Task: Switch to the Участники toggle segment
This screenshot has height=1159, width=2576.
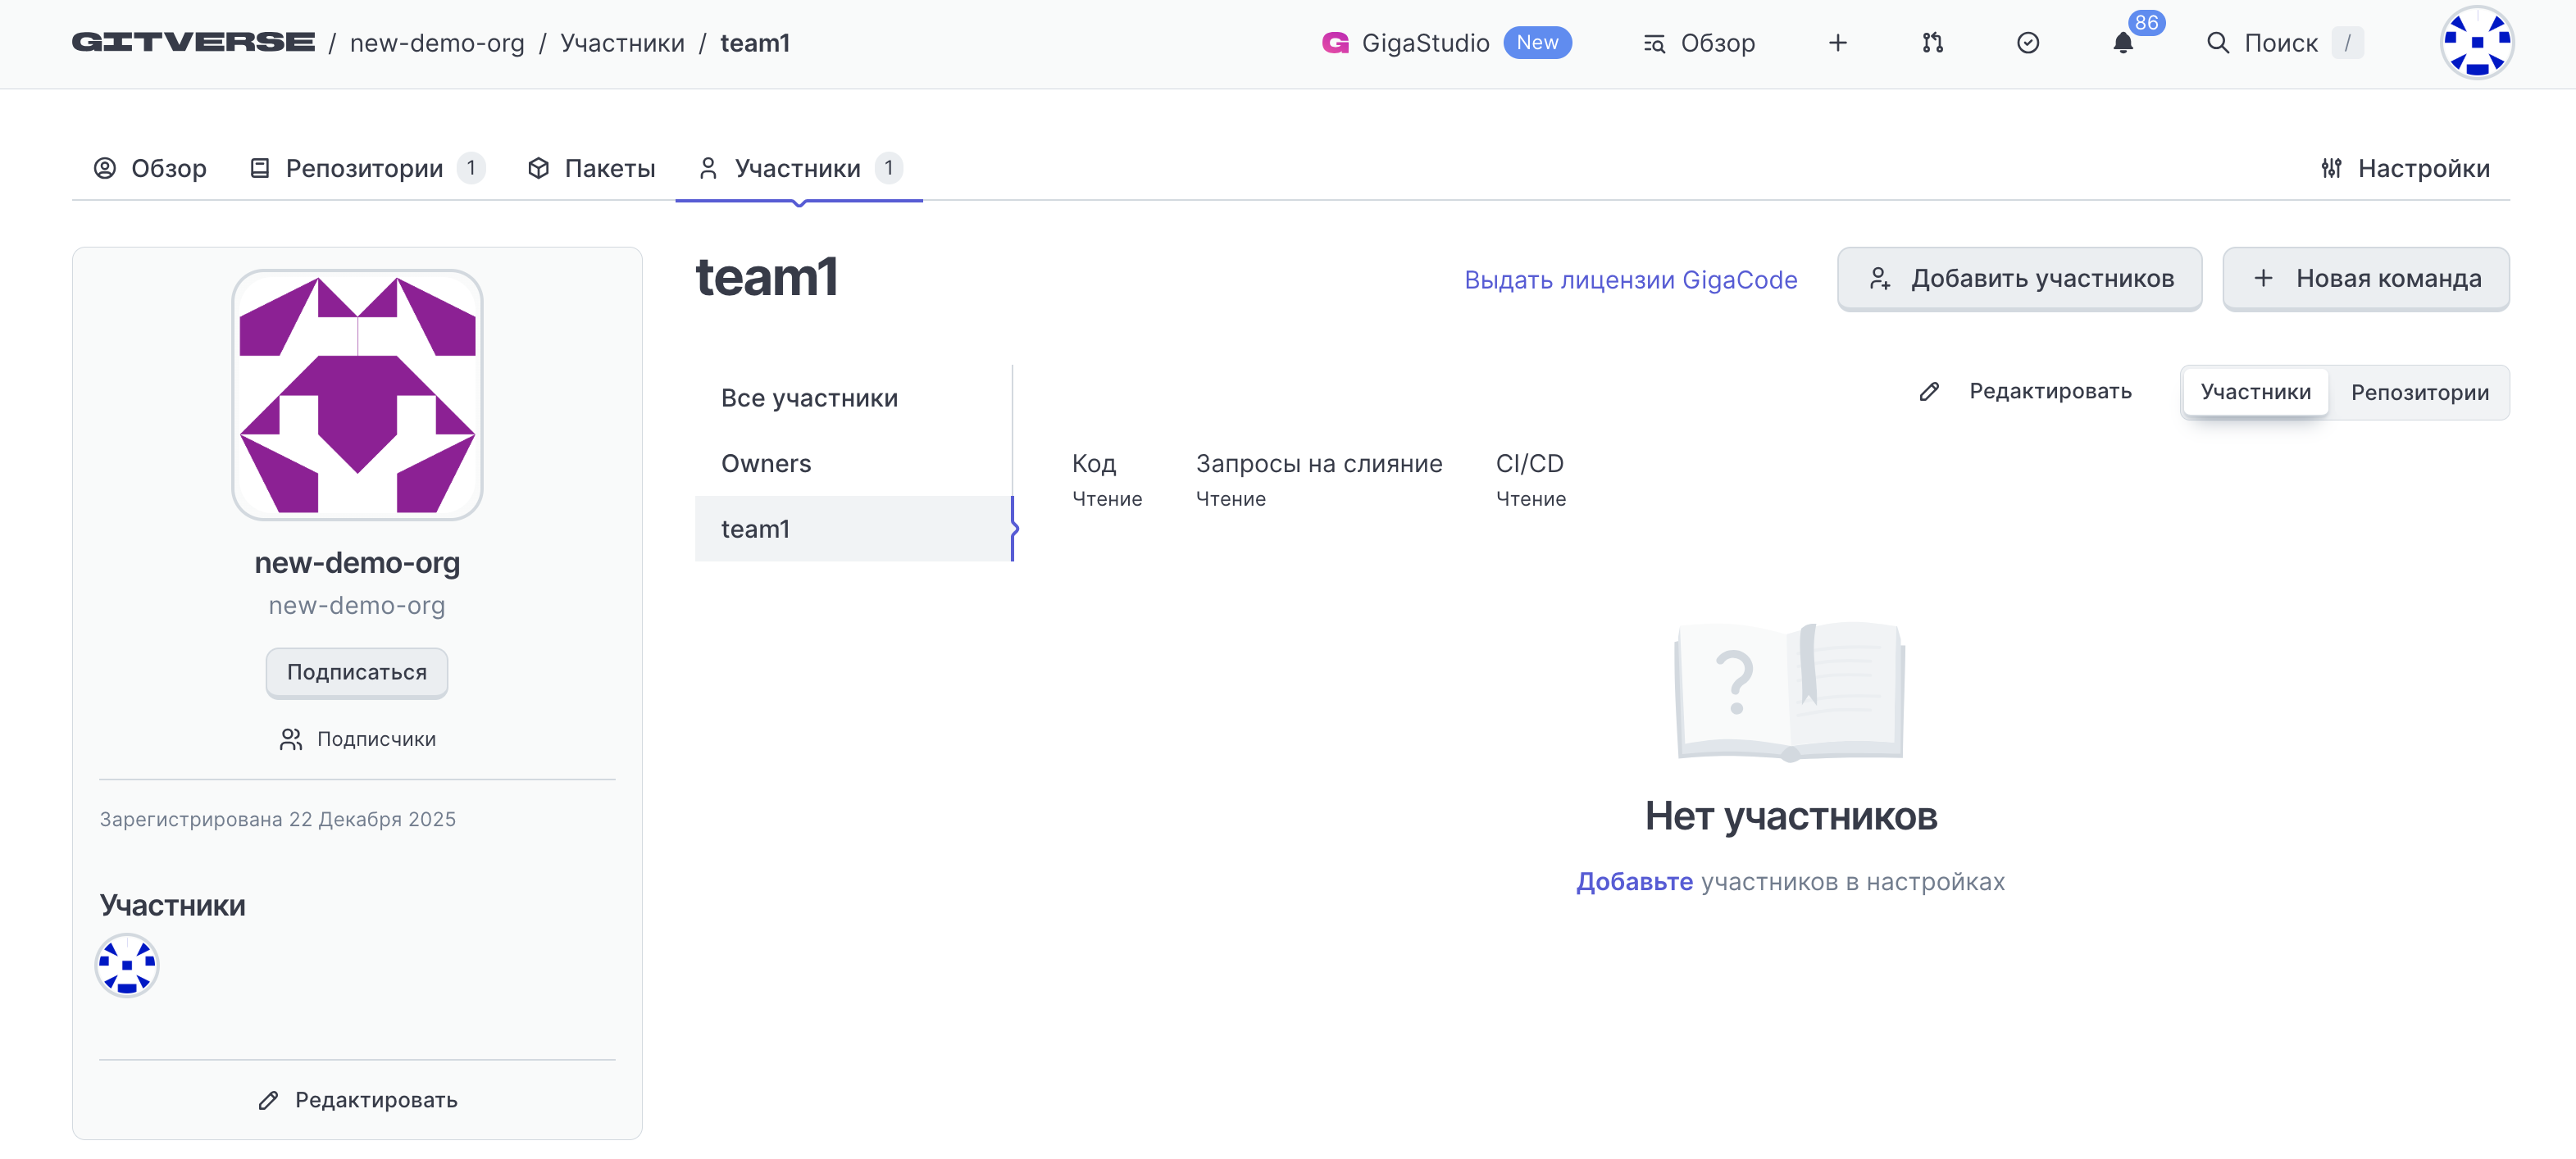Action: coord(2255,392)
